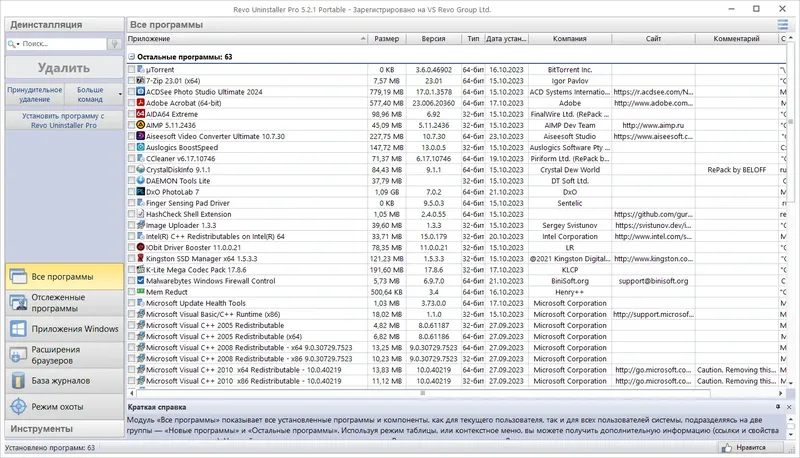Click into the Поиск search field
Viewport: 800px width, 458px height.
(63, 44)
